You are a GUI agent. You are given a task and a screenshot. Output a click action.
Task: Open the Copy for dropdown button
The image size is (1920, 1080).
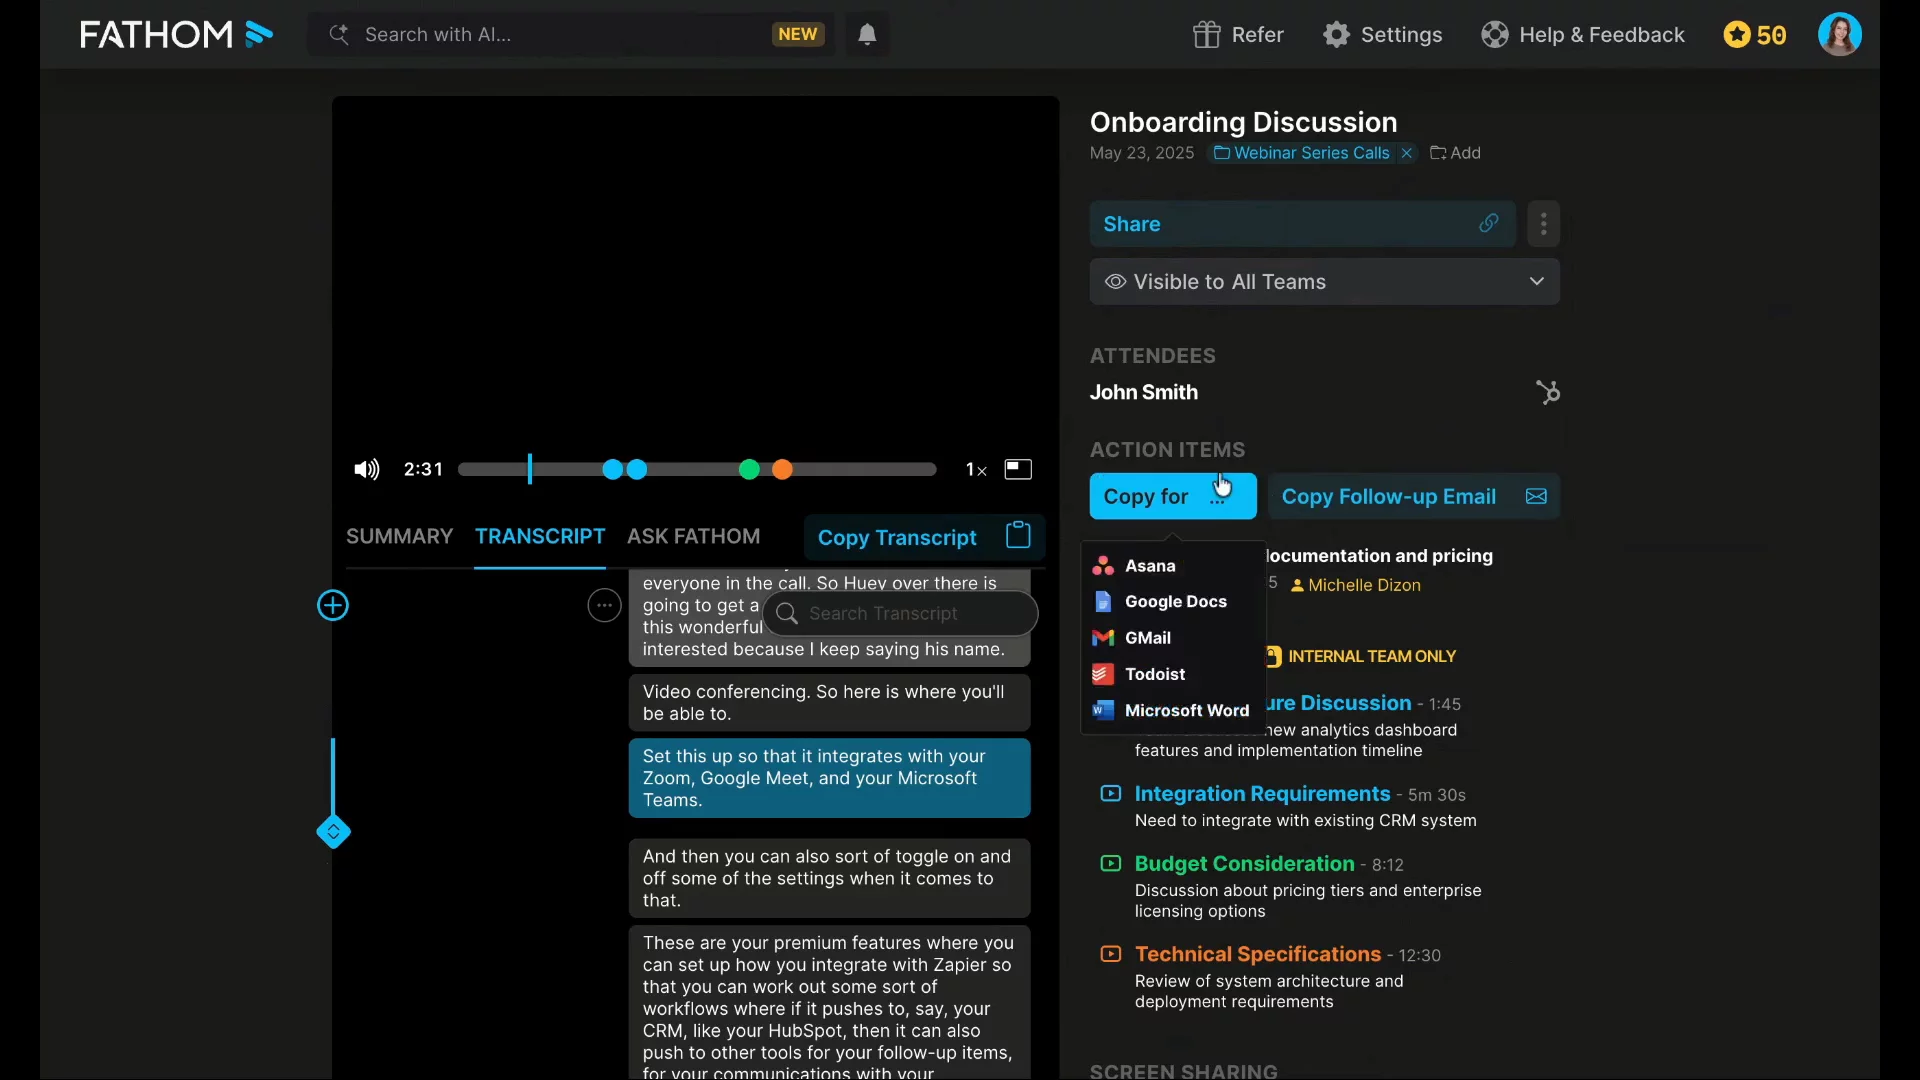pos(1172,496)
